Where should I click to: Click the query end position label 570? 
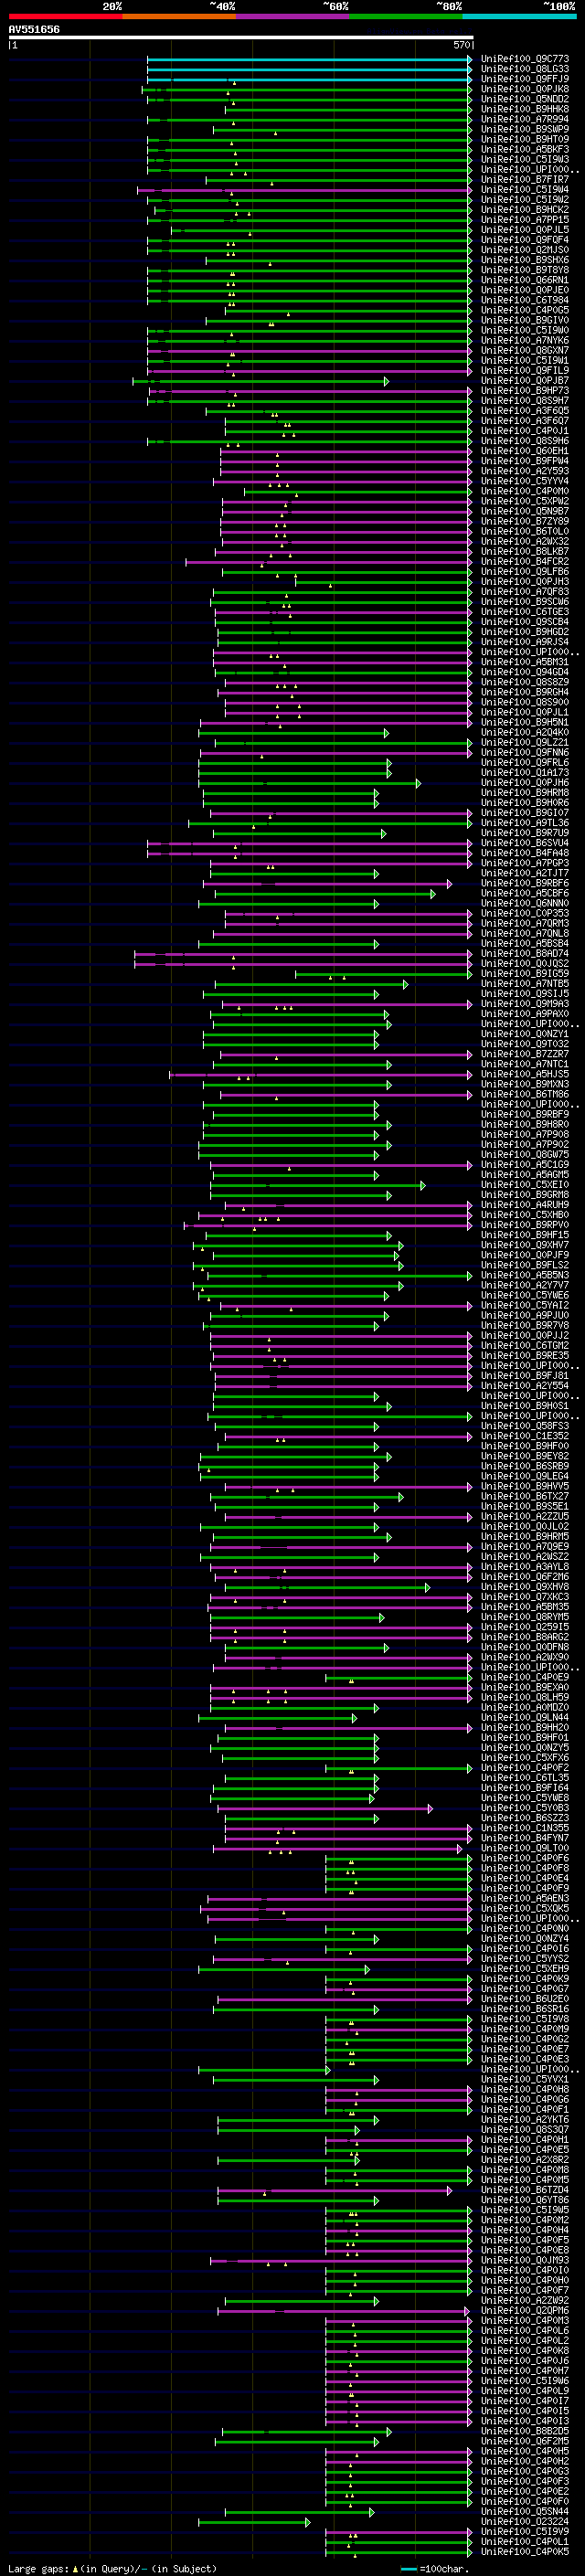pos(462,45)
